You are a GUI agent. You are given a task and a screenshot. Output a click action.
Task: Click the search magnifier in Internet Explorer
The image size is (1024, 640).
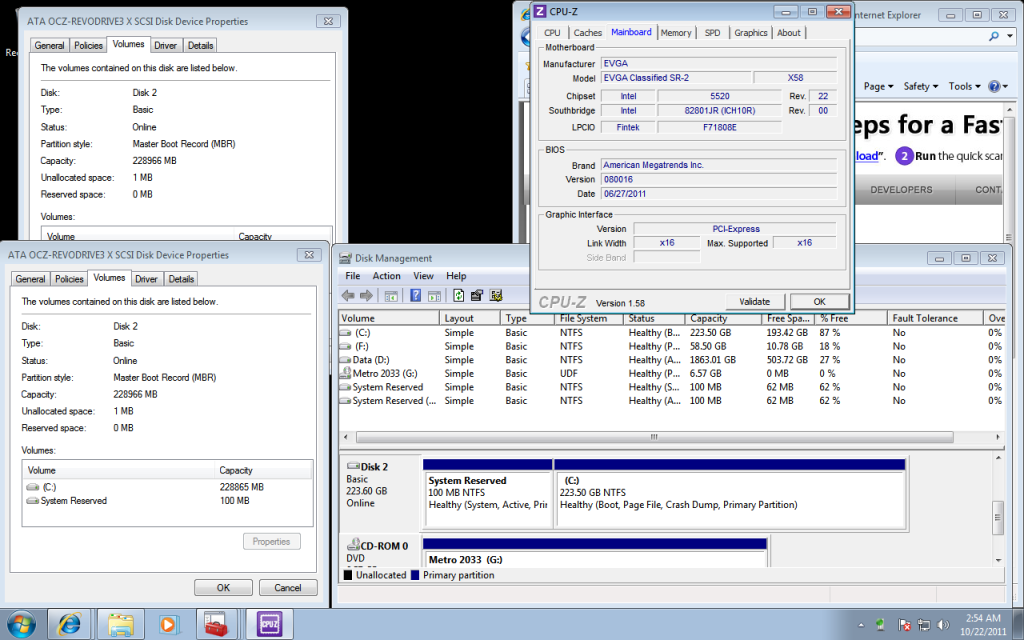click(x=995, y=35)
